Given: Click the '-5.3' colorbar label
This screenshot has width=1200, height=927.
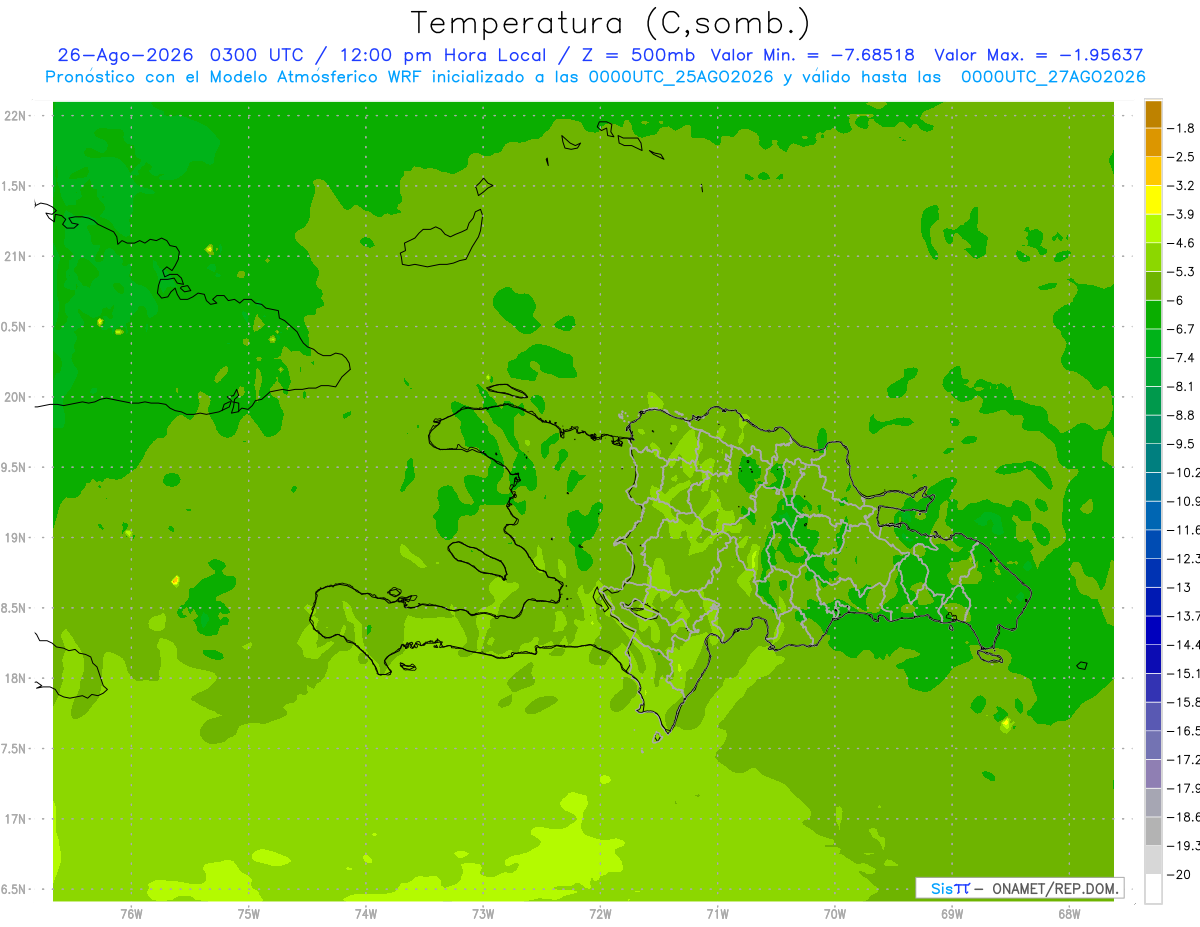Looking at the screenshot, I should [1182, 272].
